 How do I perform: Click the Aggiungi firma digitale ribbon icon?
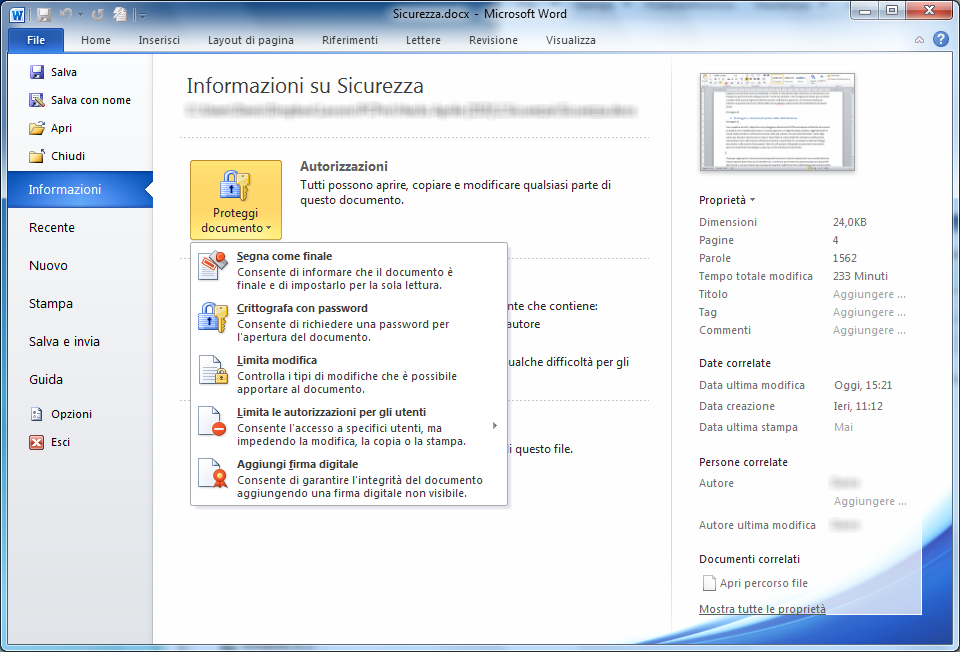click(213, 474)
